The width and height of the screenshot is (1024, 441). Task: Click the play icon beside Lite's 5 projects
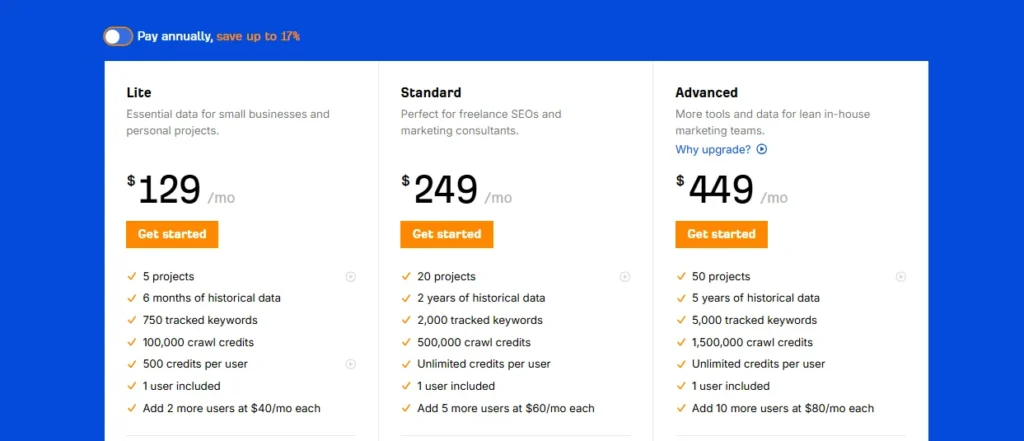click(x=350, y=277)
